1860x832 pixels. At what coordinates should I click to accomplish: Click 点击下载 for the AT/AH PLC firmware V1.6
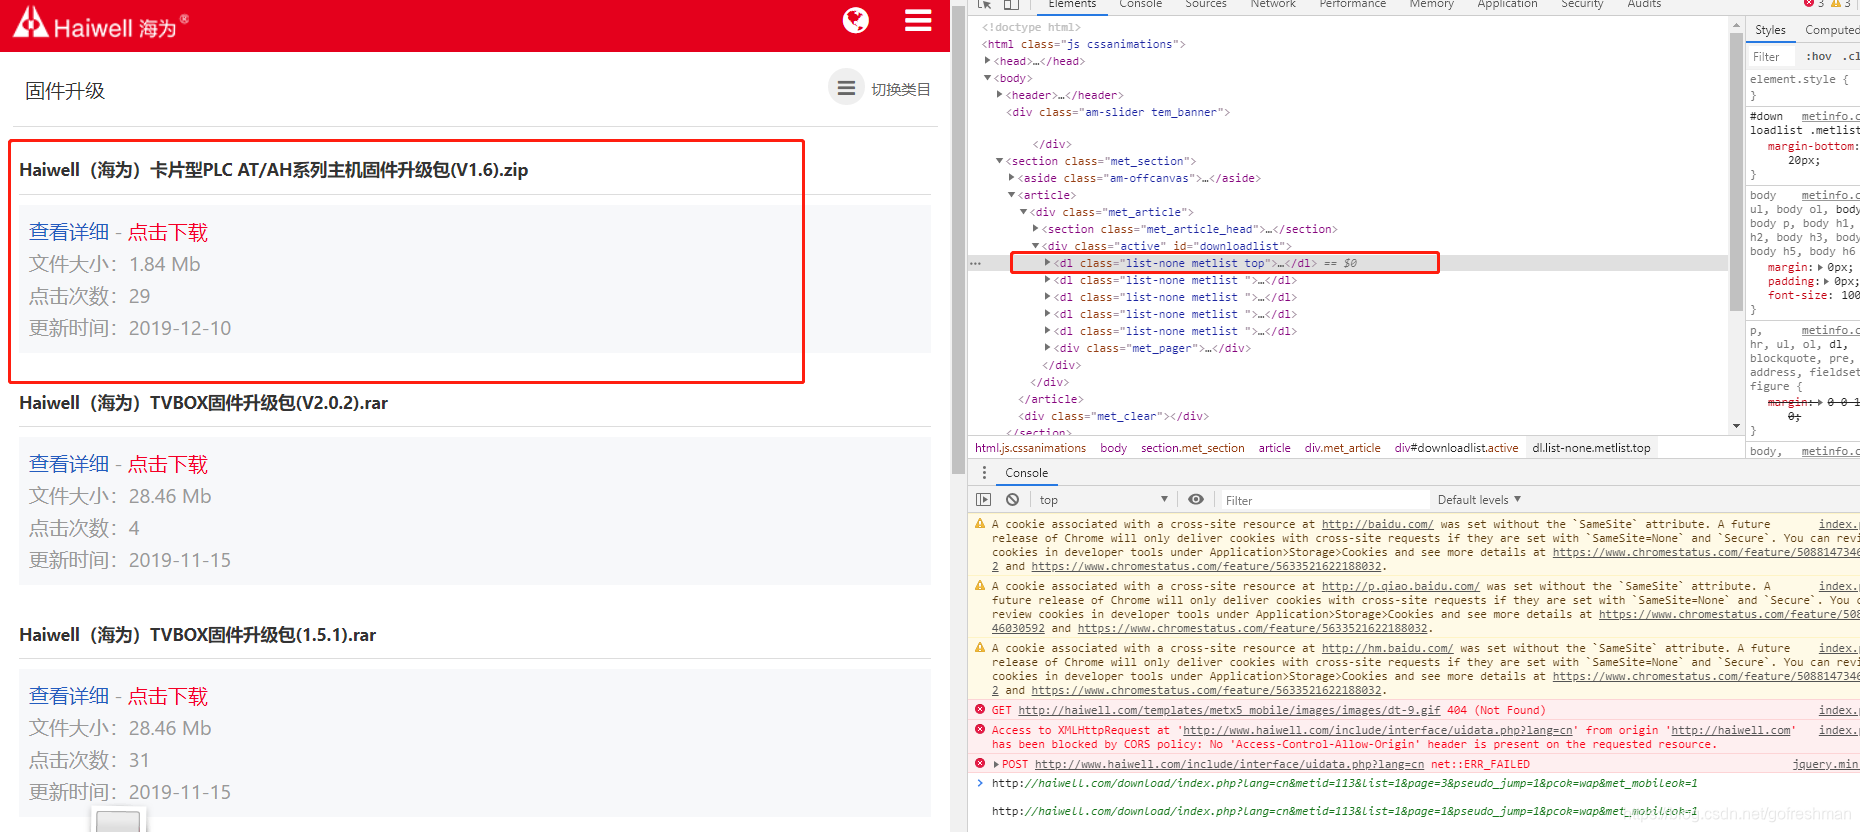pos(168,232)
